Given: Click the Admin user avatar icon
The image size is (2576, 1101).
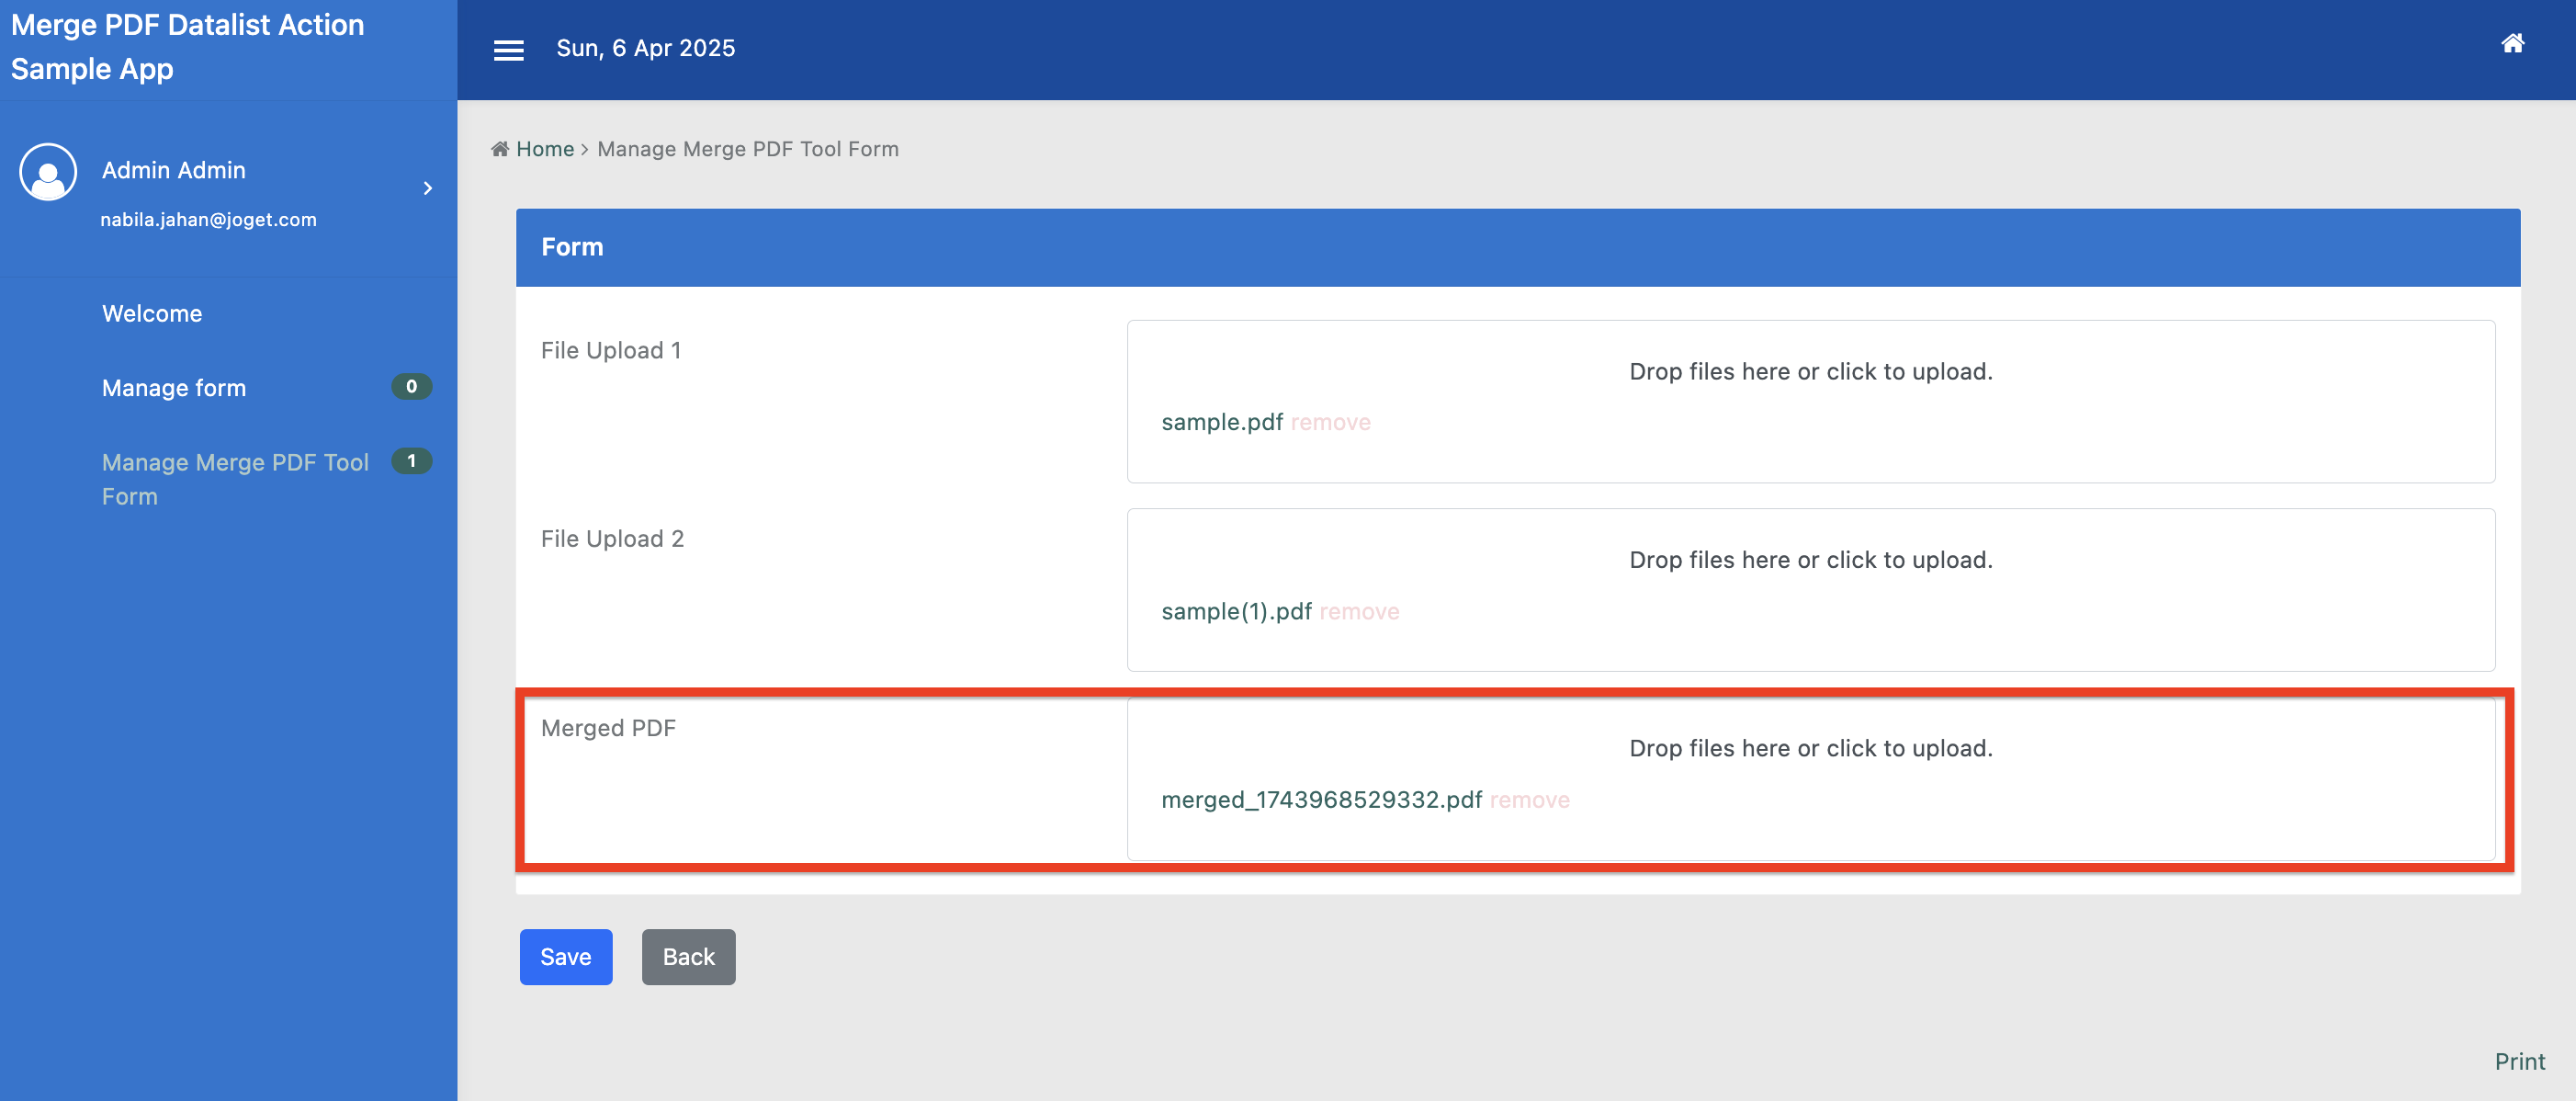Looking at the screenshot, I should coord(48,172).
